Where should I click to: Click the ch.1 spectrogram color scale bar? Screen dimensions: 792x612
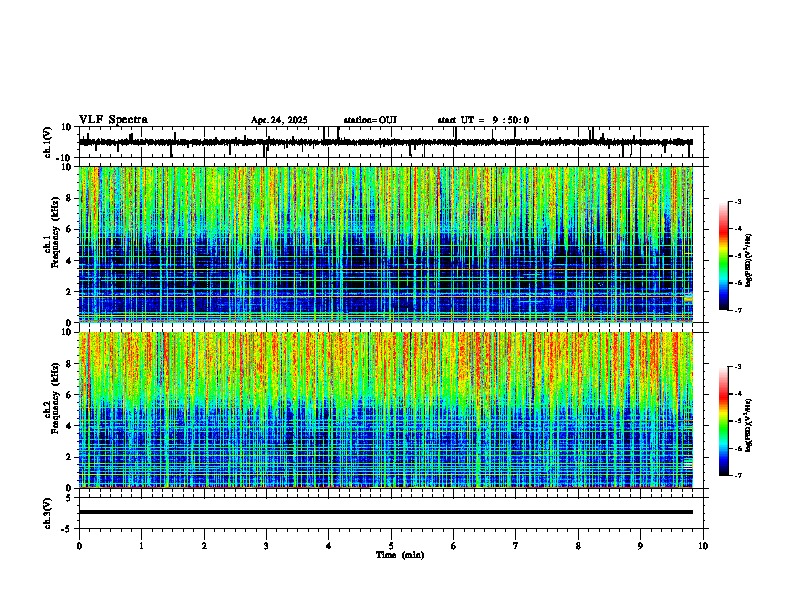point(723,256)
